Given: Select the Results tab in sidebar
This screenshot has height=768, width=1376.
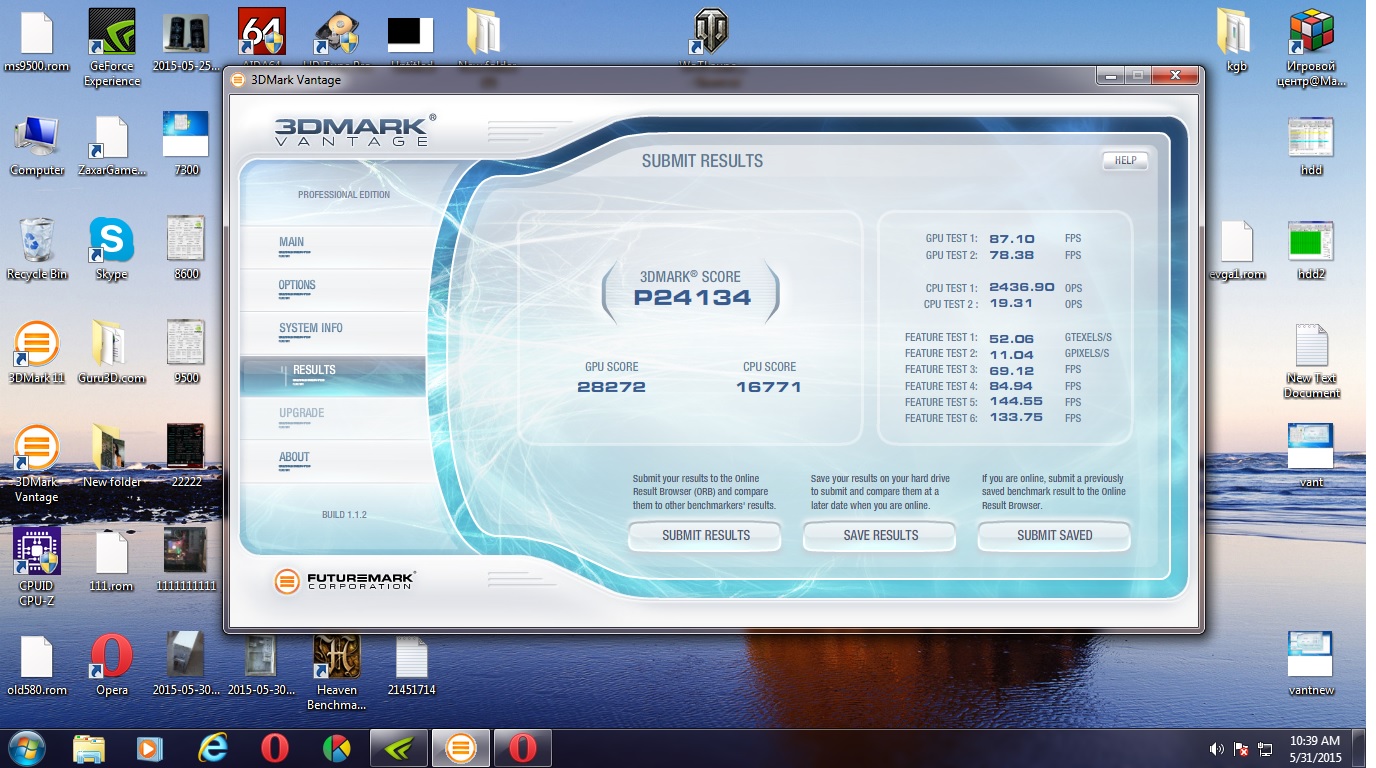Looking at the screenshot, I should pyautogui.click(x=314, y=371).
